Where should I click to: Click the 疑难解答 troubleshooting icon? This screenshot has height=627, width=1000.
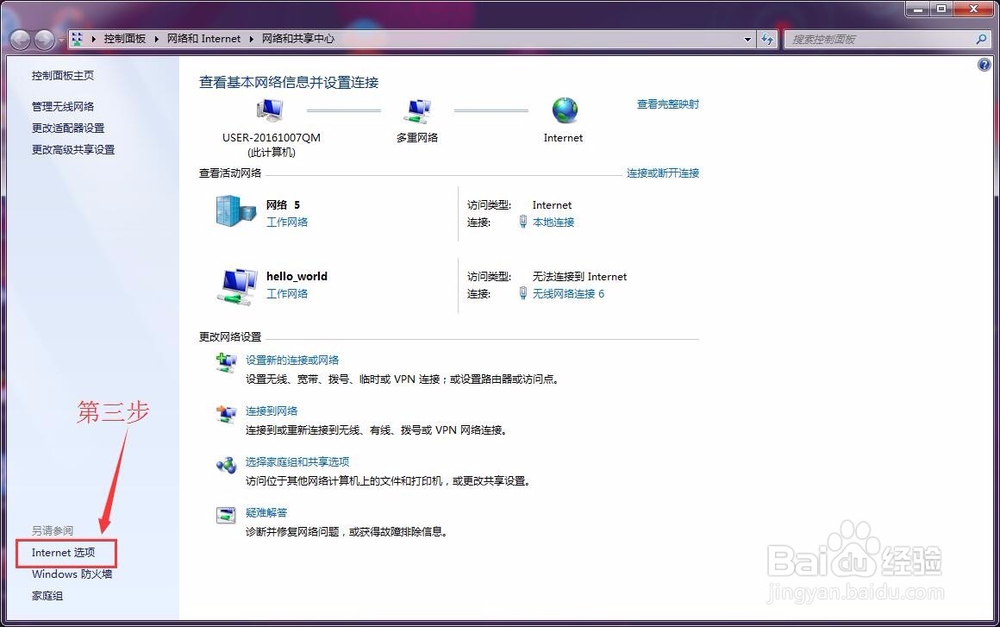point(227,515)
